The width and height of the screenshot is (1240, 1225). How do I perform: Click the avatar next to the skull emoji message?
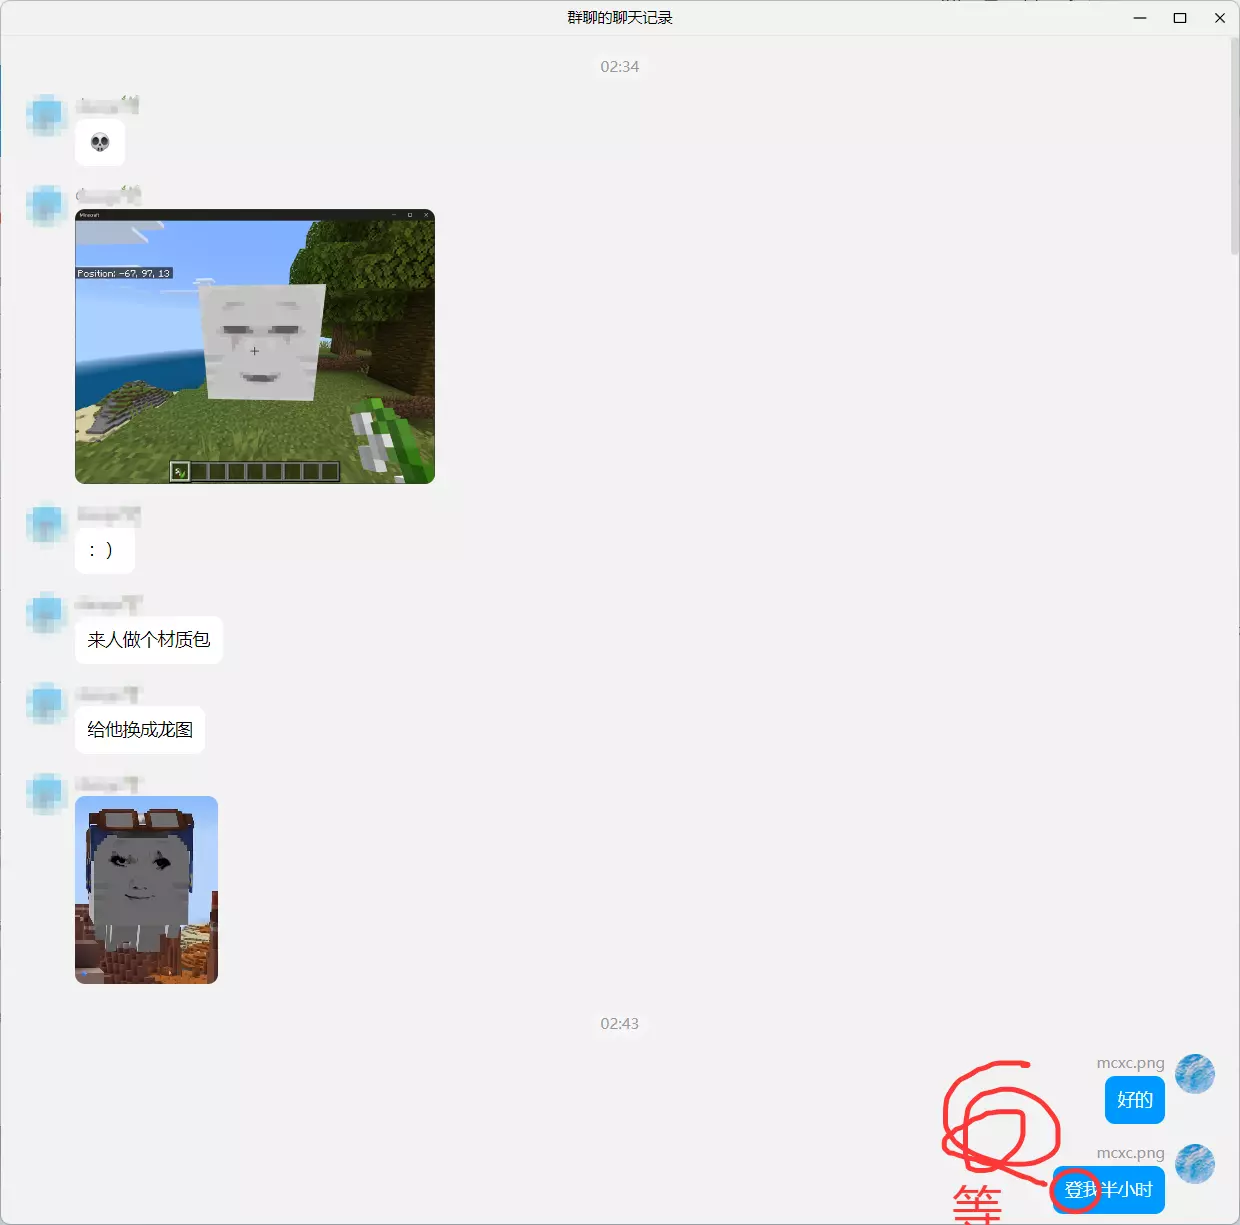pos(46,115)
